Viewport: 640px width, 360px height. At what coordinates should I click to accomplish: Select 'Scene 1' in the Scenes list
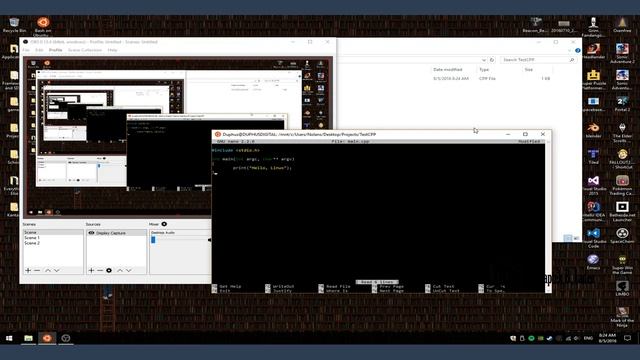[x=53, y=238]
